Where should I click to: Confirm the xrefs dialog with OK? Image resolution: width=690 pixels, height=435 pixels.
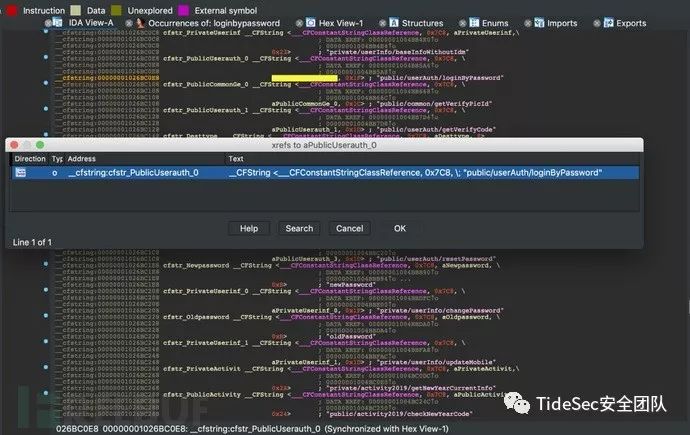400,228
